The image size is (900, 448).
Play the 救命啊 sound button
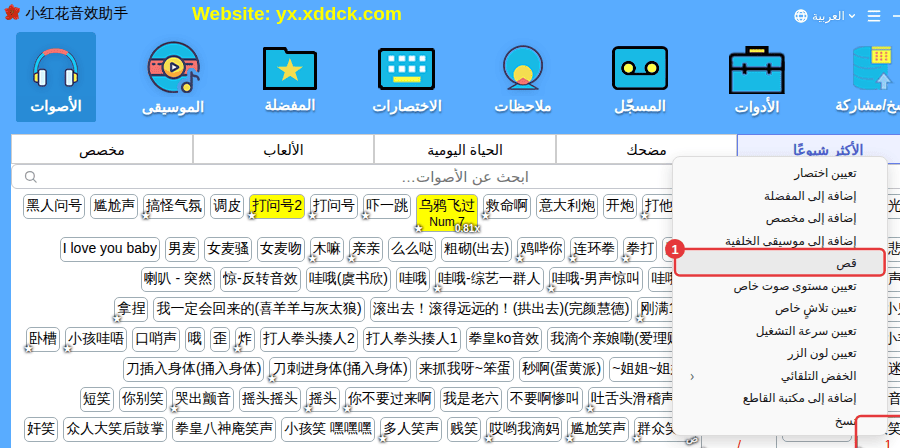507,206
